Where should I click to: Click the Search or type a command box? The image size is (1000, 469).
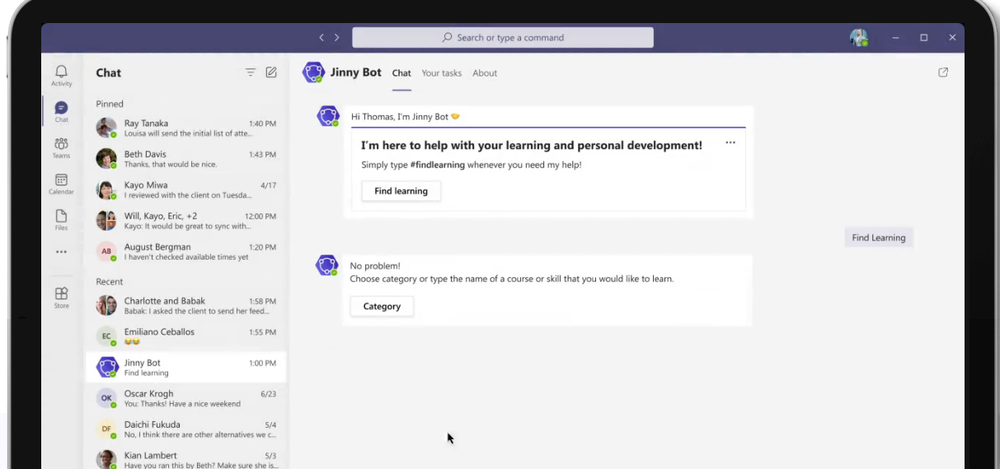(x=503, y=38)
